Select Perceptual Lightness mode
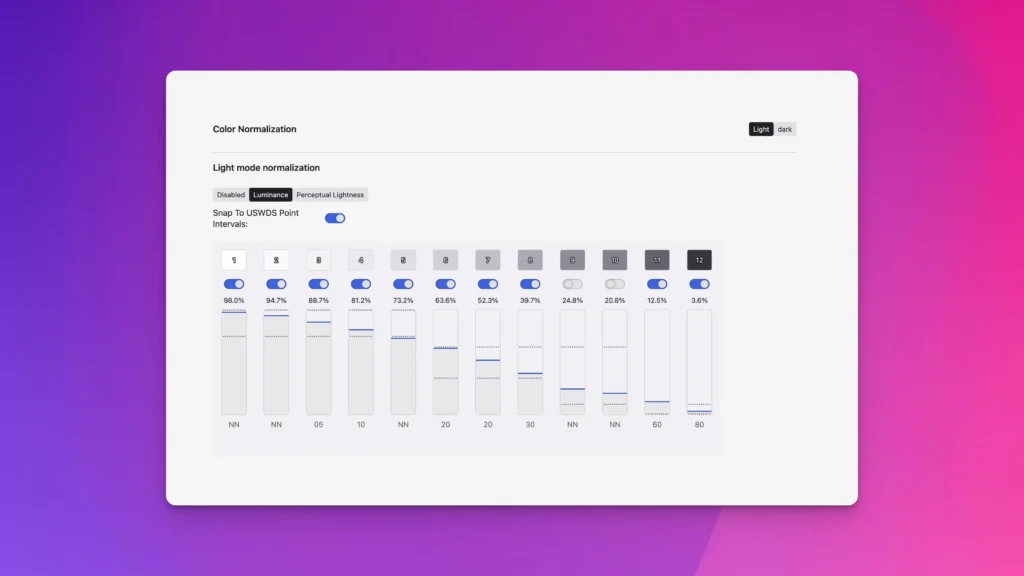 pos(329,194)
